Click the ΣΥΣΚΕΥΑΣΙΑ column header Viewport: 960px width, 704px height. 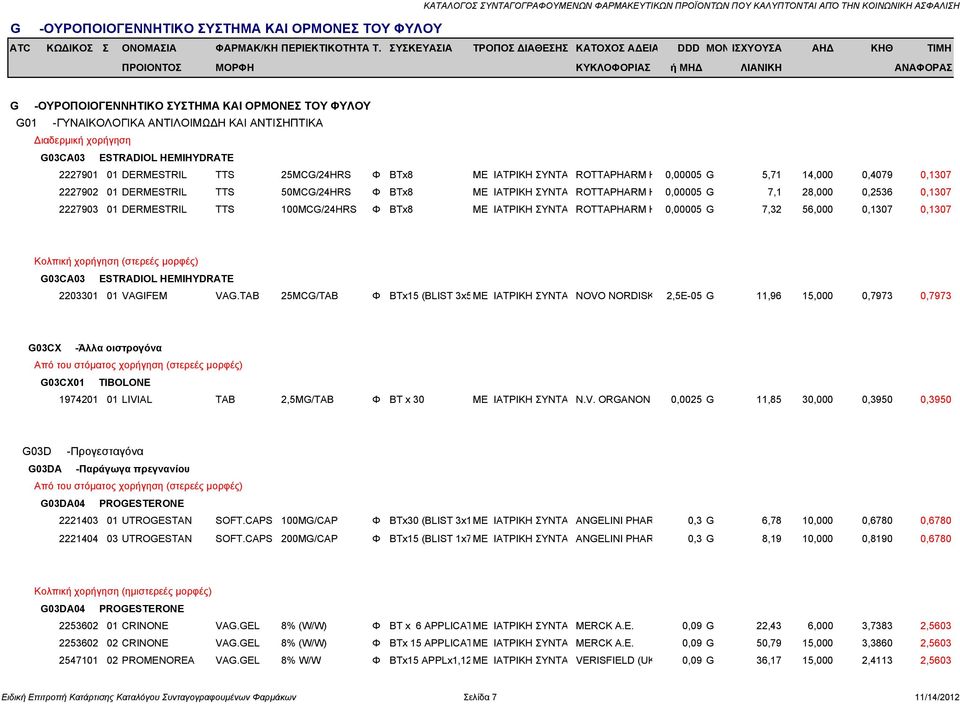click(421, 48)
